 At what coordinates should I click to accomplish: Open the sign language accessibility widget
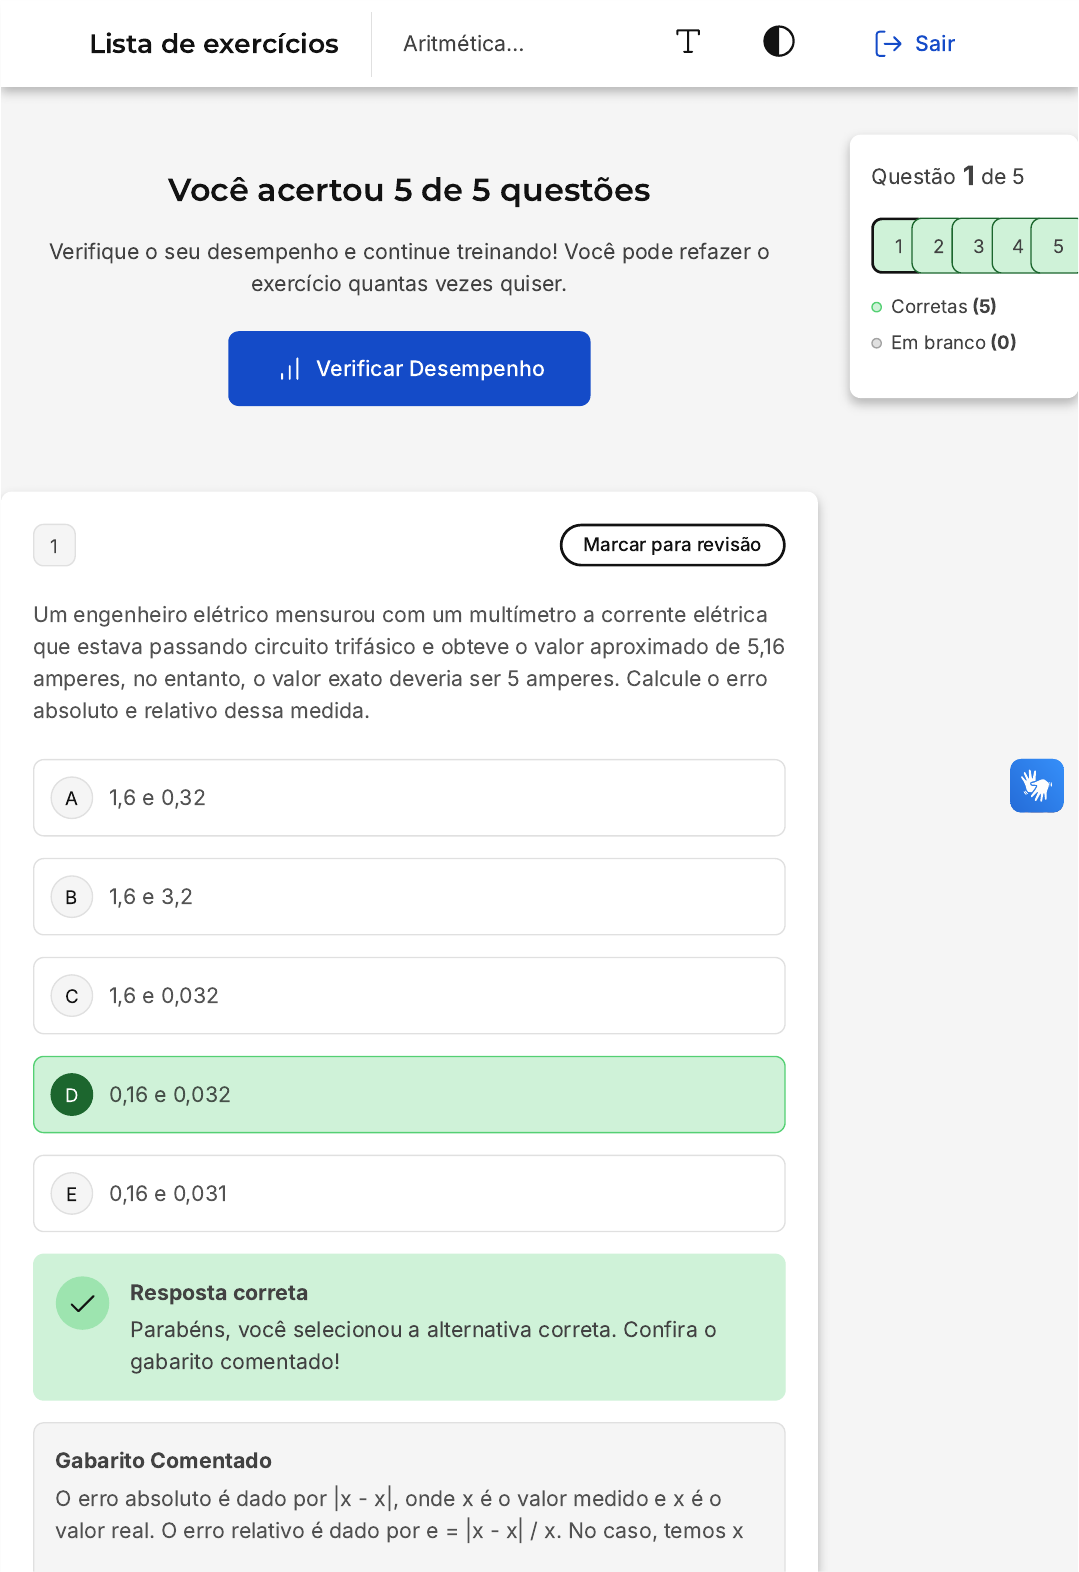(1036, 786)
